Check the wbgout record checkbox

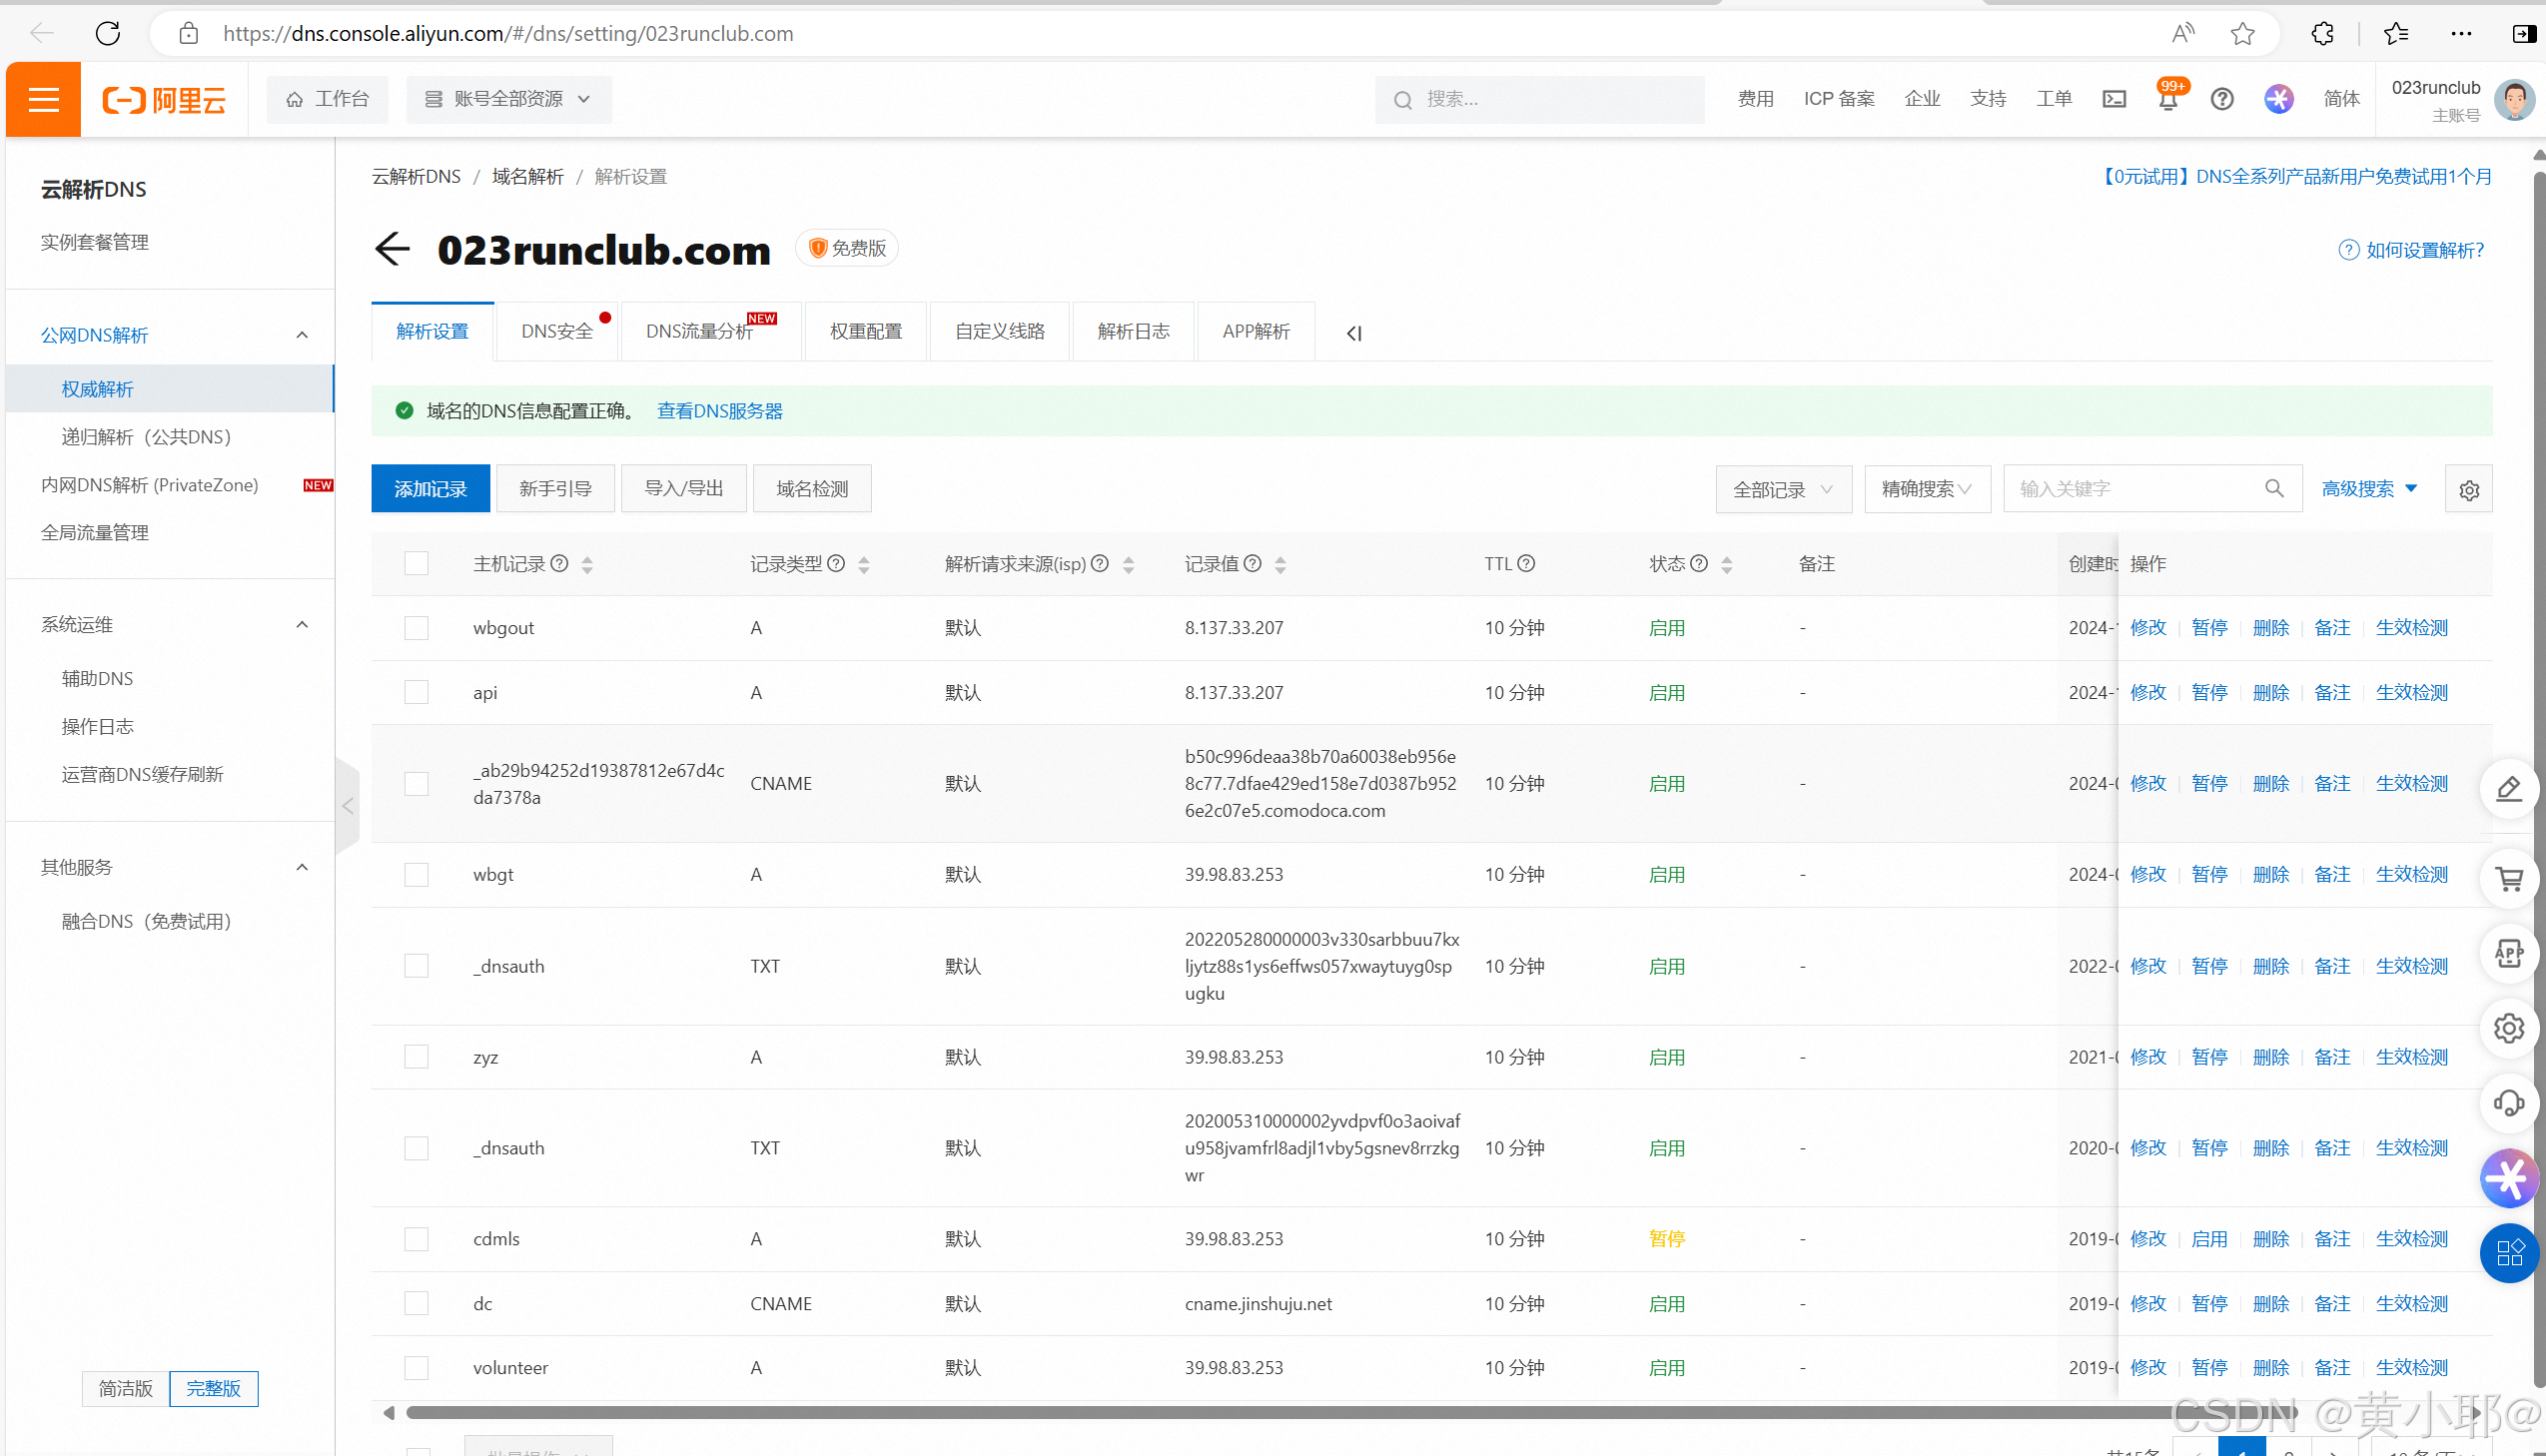pos(416,628)
